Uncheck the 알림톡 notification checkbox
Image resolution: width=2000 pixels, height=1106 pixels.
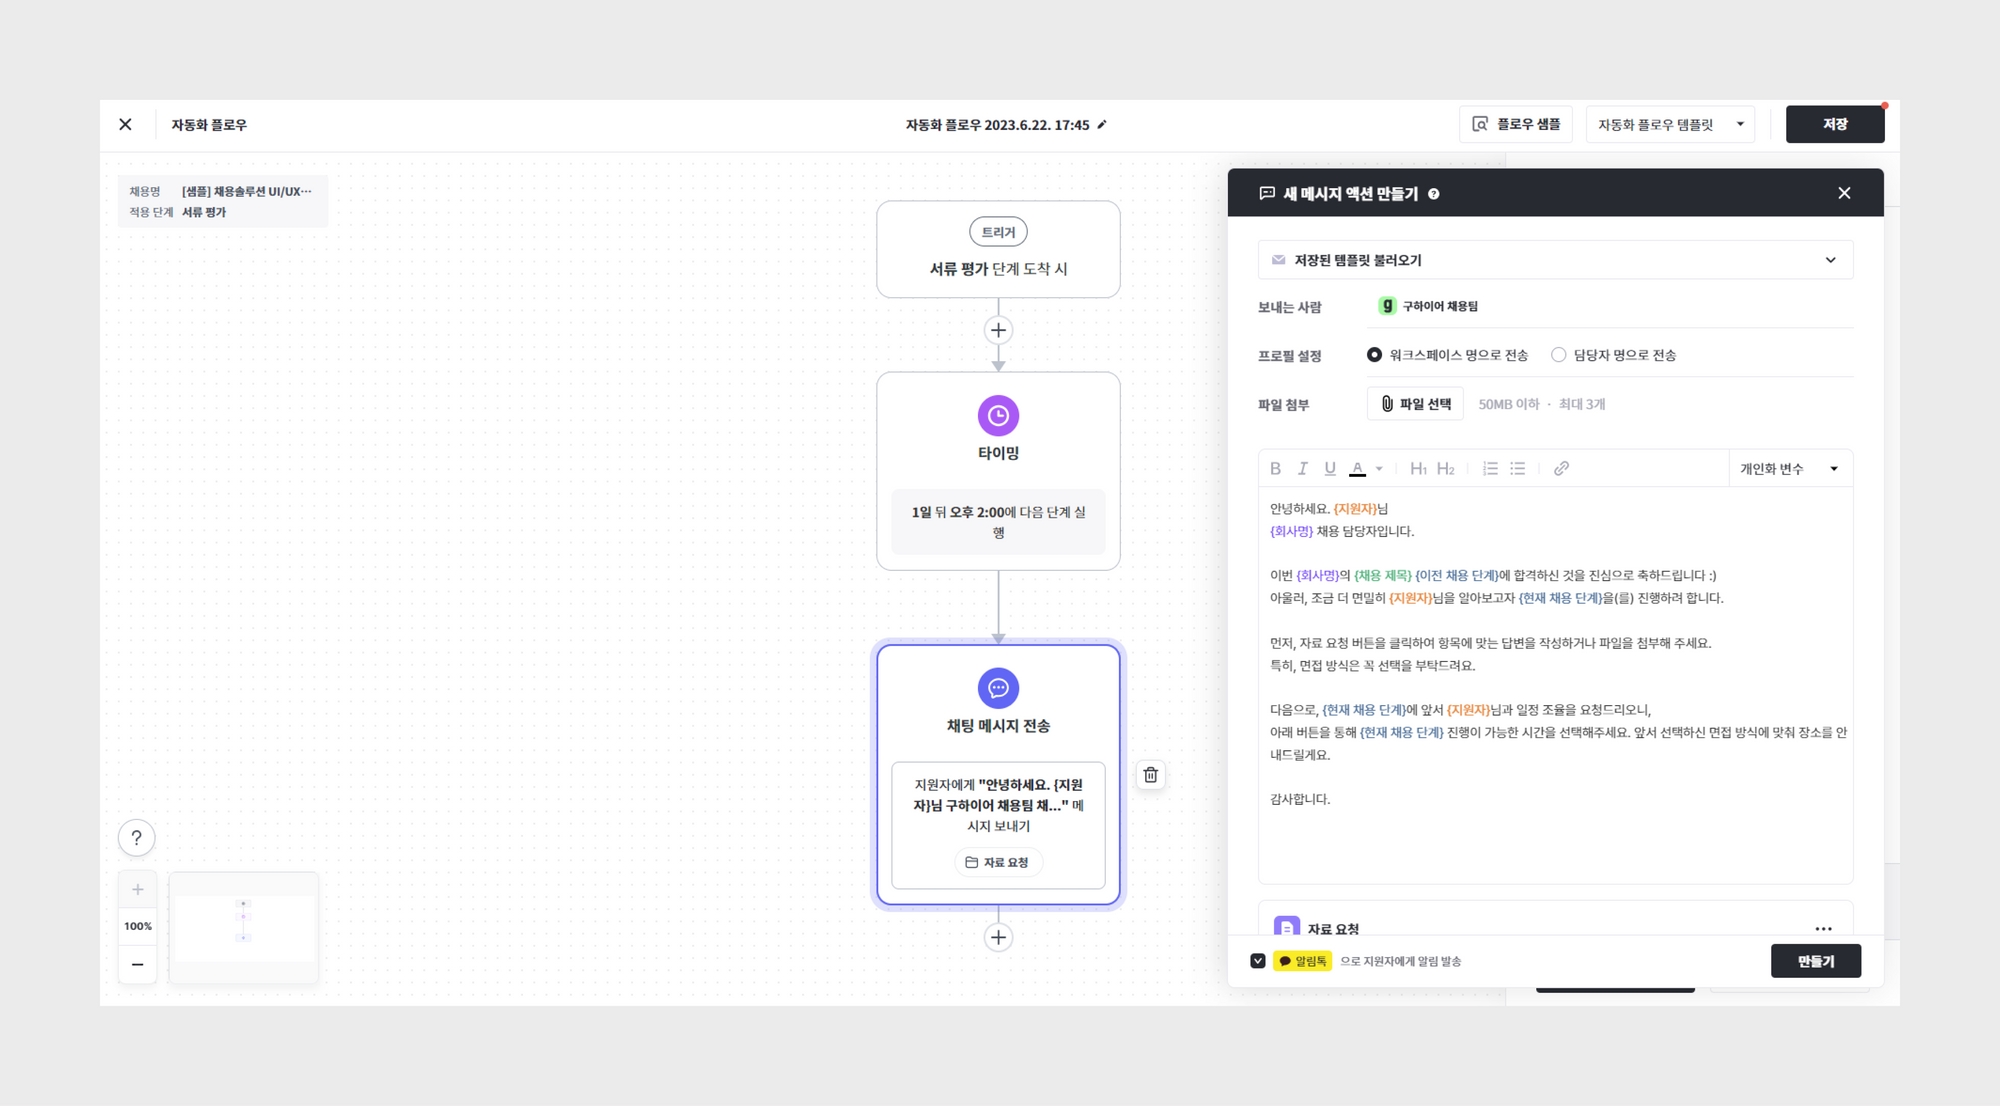tap(1258, 961)
